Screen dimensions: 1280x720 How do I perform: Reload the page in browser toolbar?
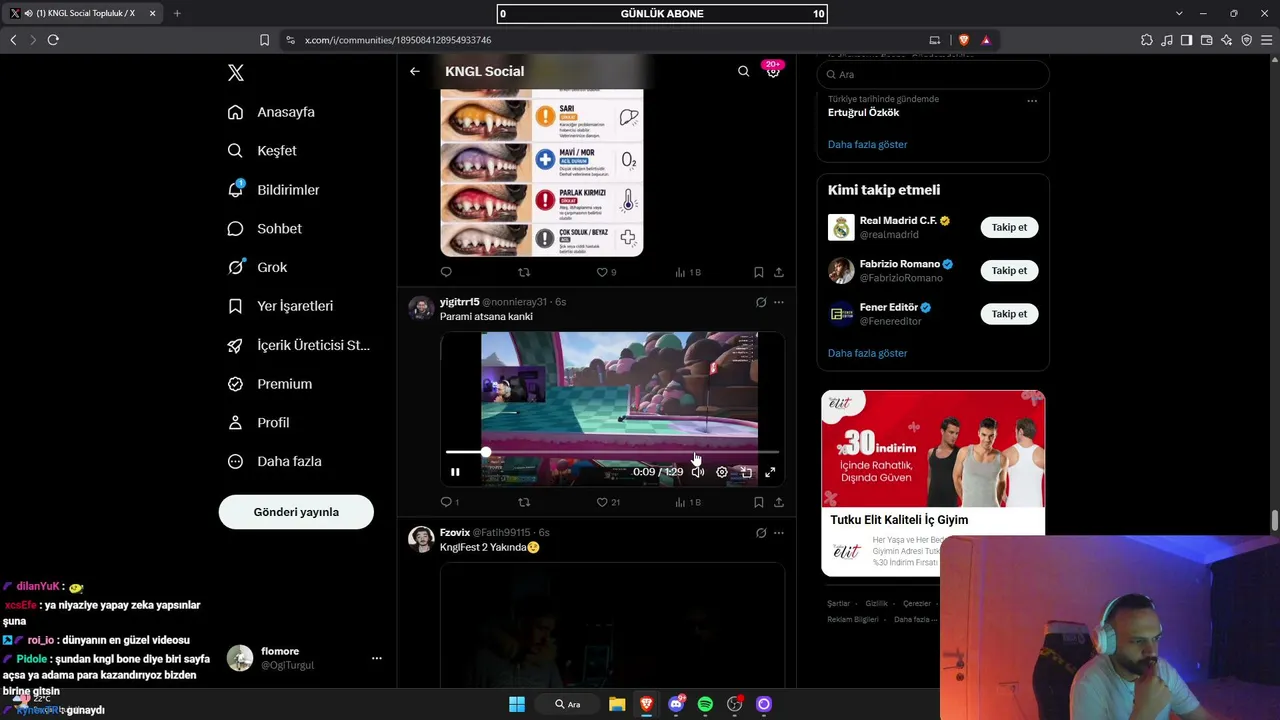53,40
